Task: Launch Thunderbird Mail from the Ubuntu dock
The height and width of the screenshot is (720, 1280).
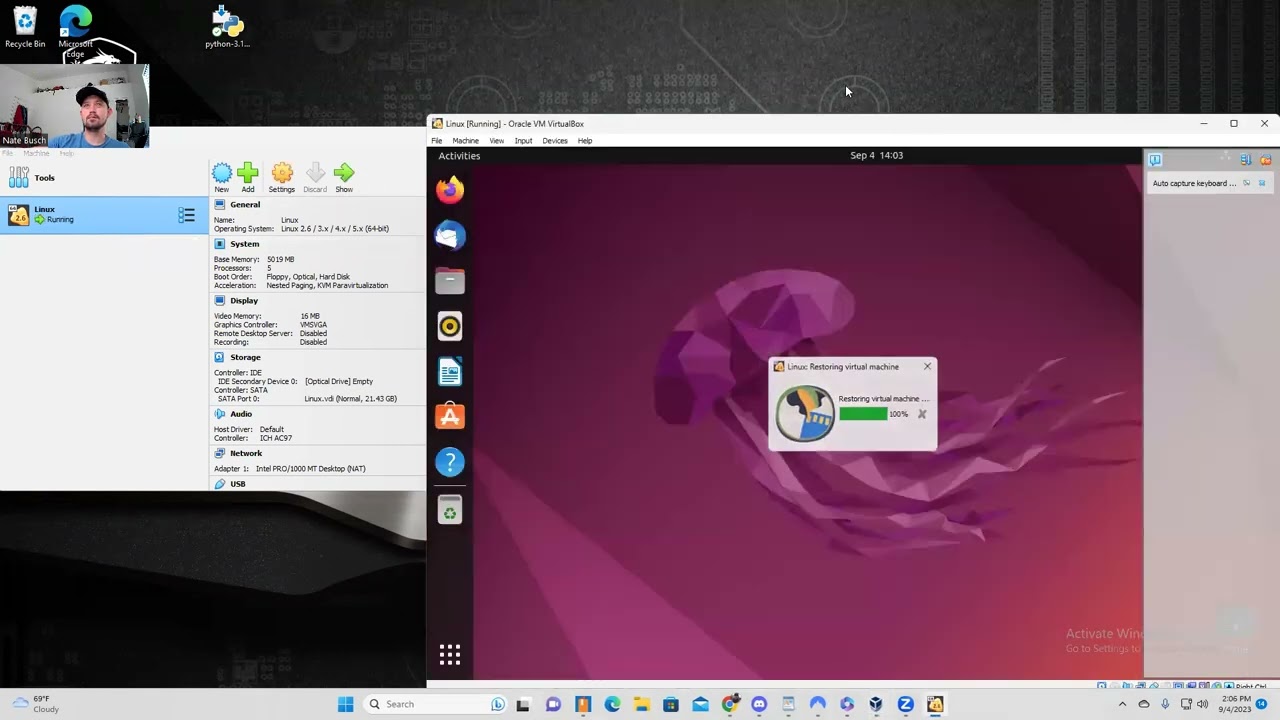Action: [450, 235]
